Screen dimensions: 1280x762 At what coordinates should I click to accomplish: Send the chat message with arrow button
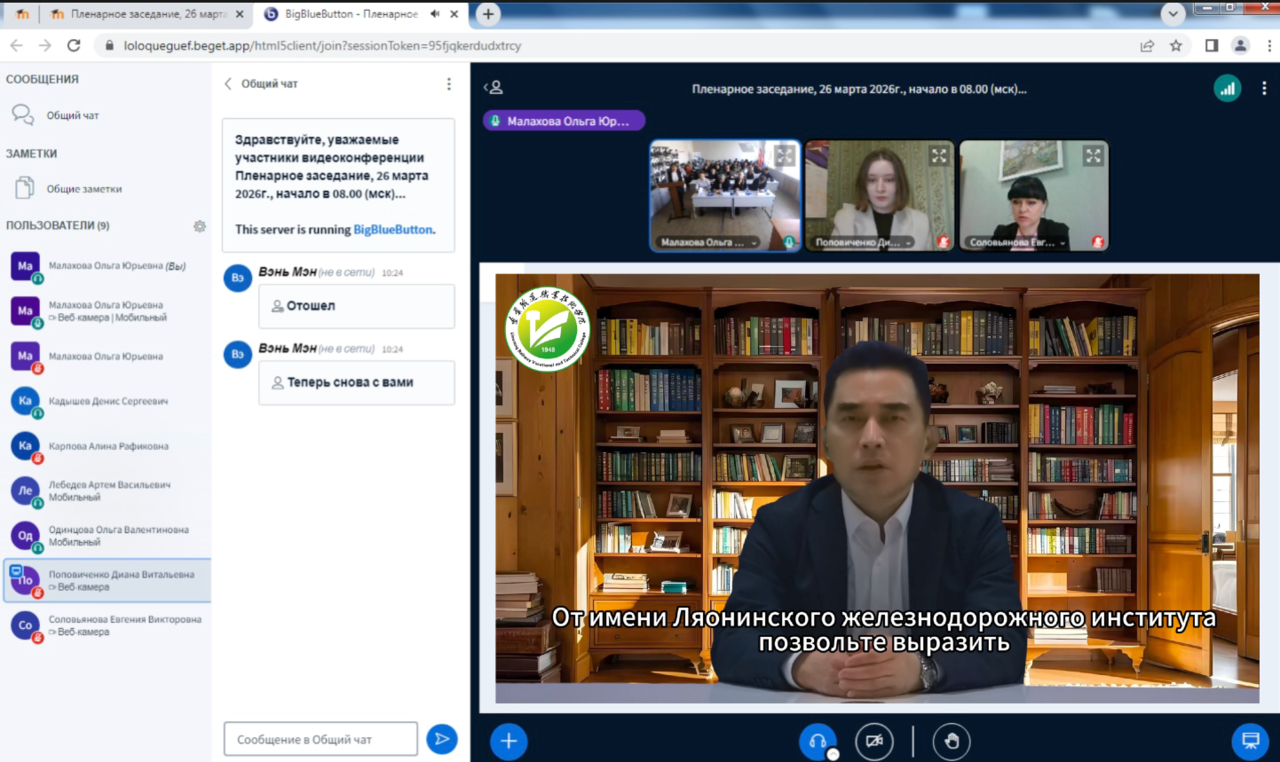(x=441, y=739)
